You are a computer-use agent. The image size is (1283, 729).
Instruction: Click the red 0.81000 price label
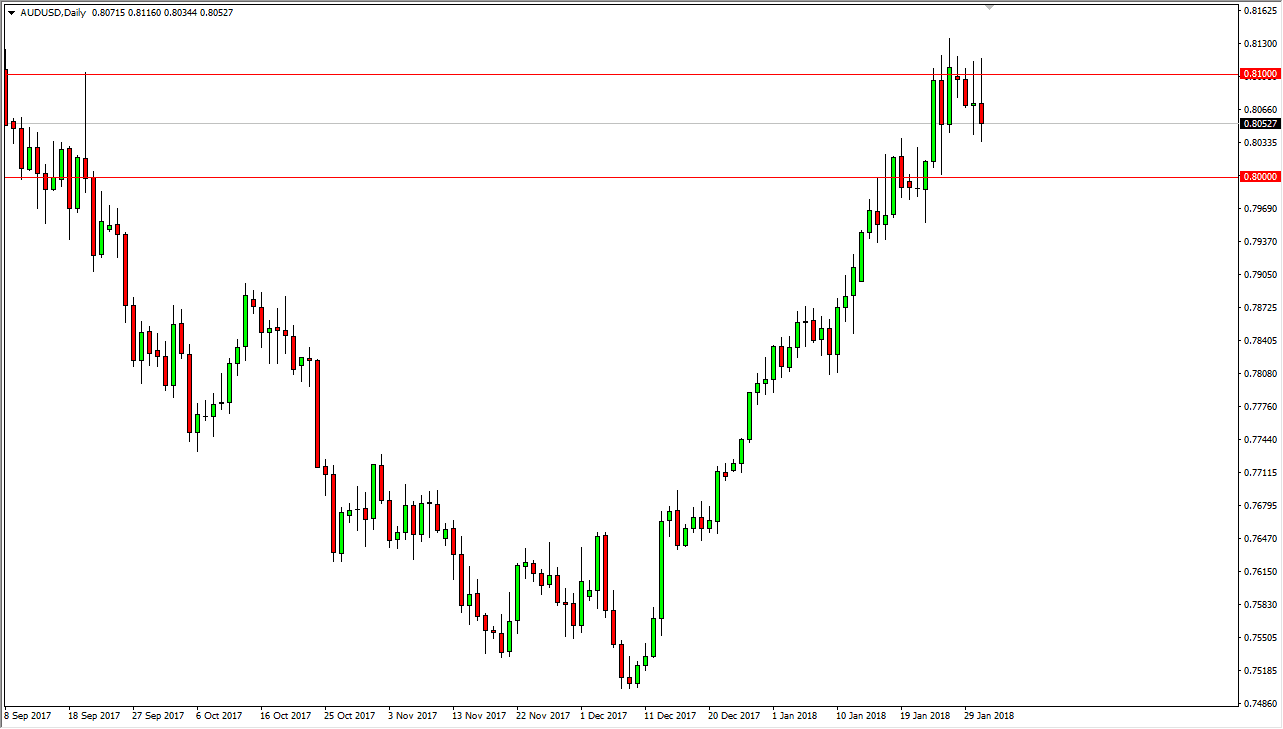pyautogui.click(x=1259, y=74)
